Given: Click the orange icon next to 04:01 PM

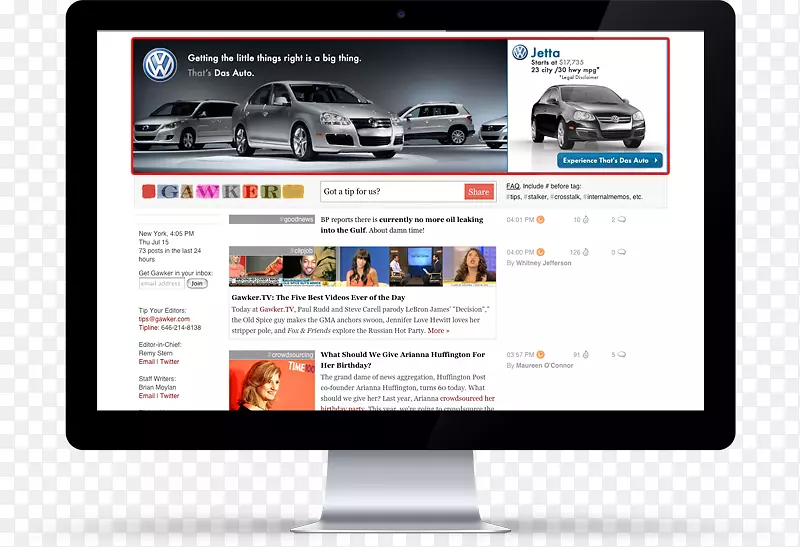Looking at the screenshot, I should 540,220.
